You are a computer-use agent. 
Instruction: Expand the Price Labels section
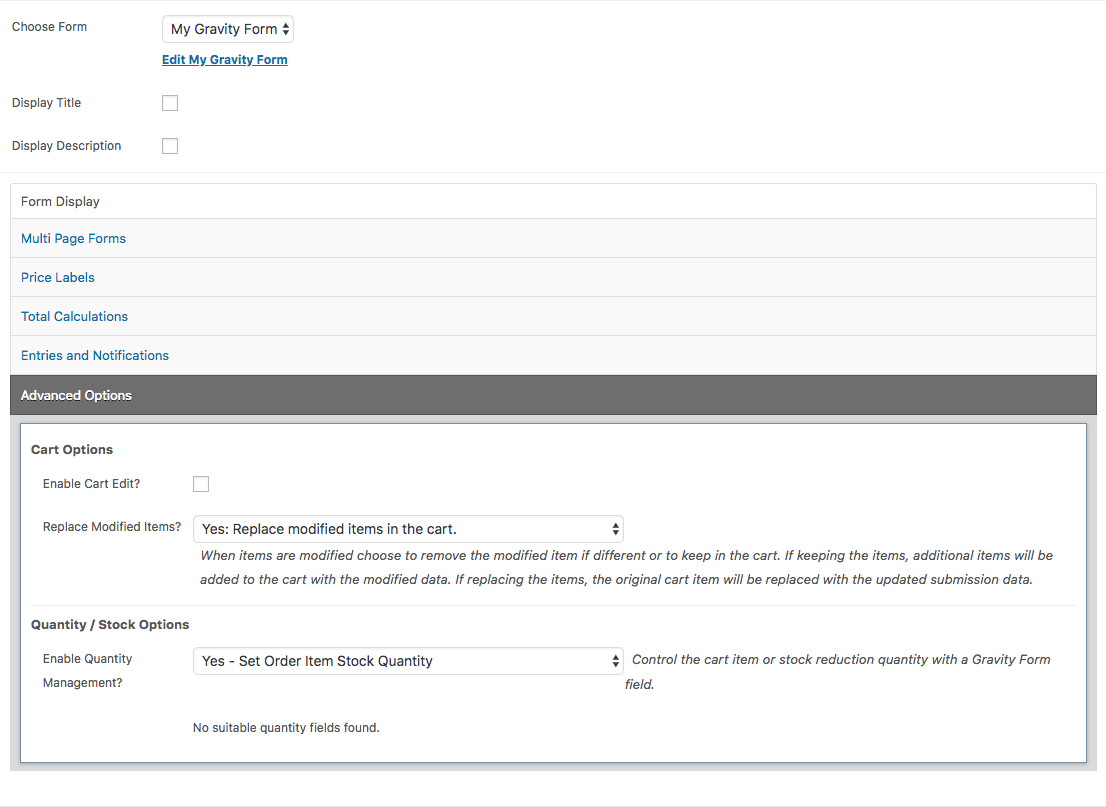point(57,277)
